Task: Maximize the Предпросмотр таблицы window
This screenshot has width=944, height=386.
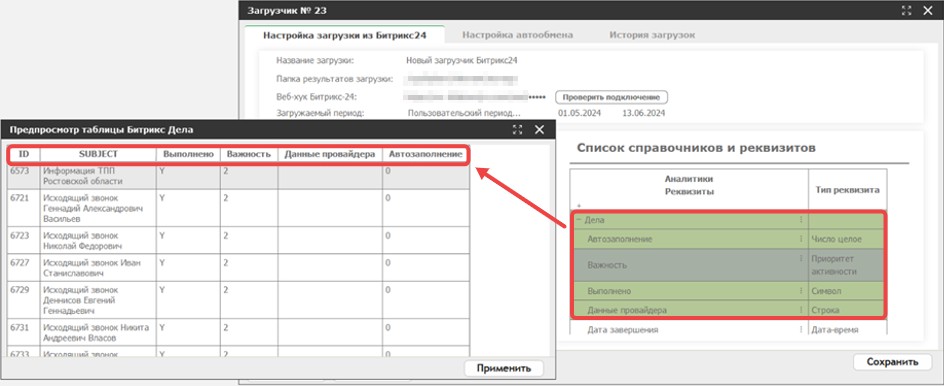Action: 517,129
